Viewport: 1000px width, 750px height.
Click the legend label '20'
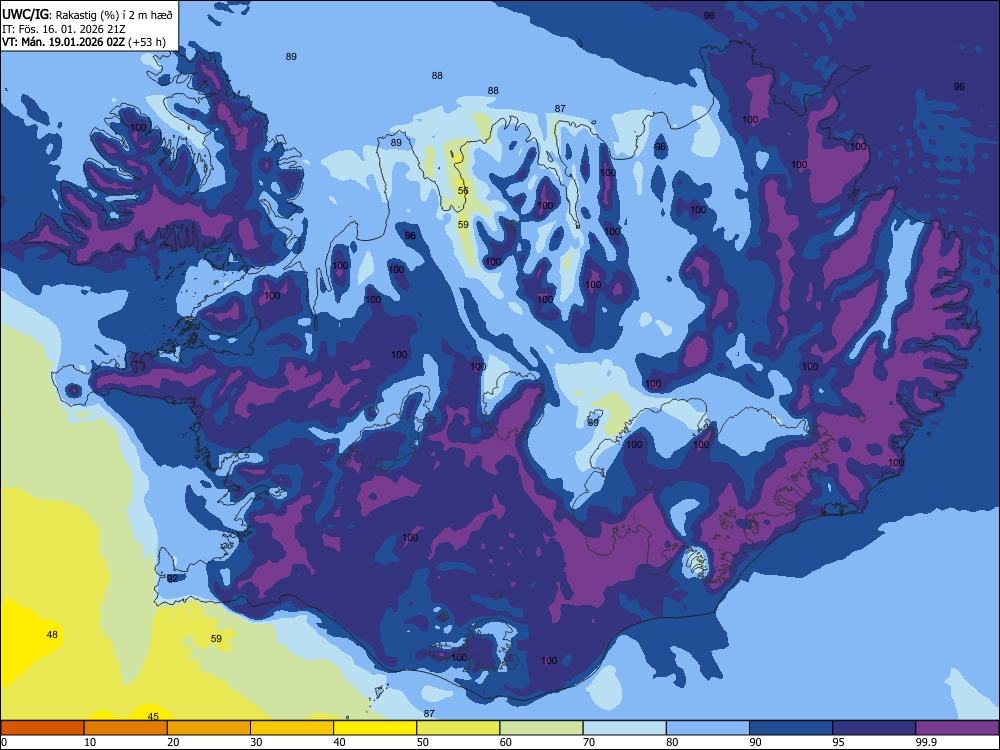coord(173,742)
